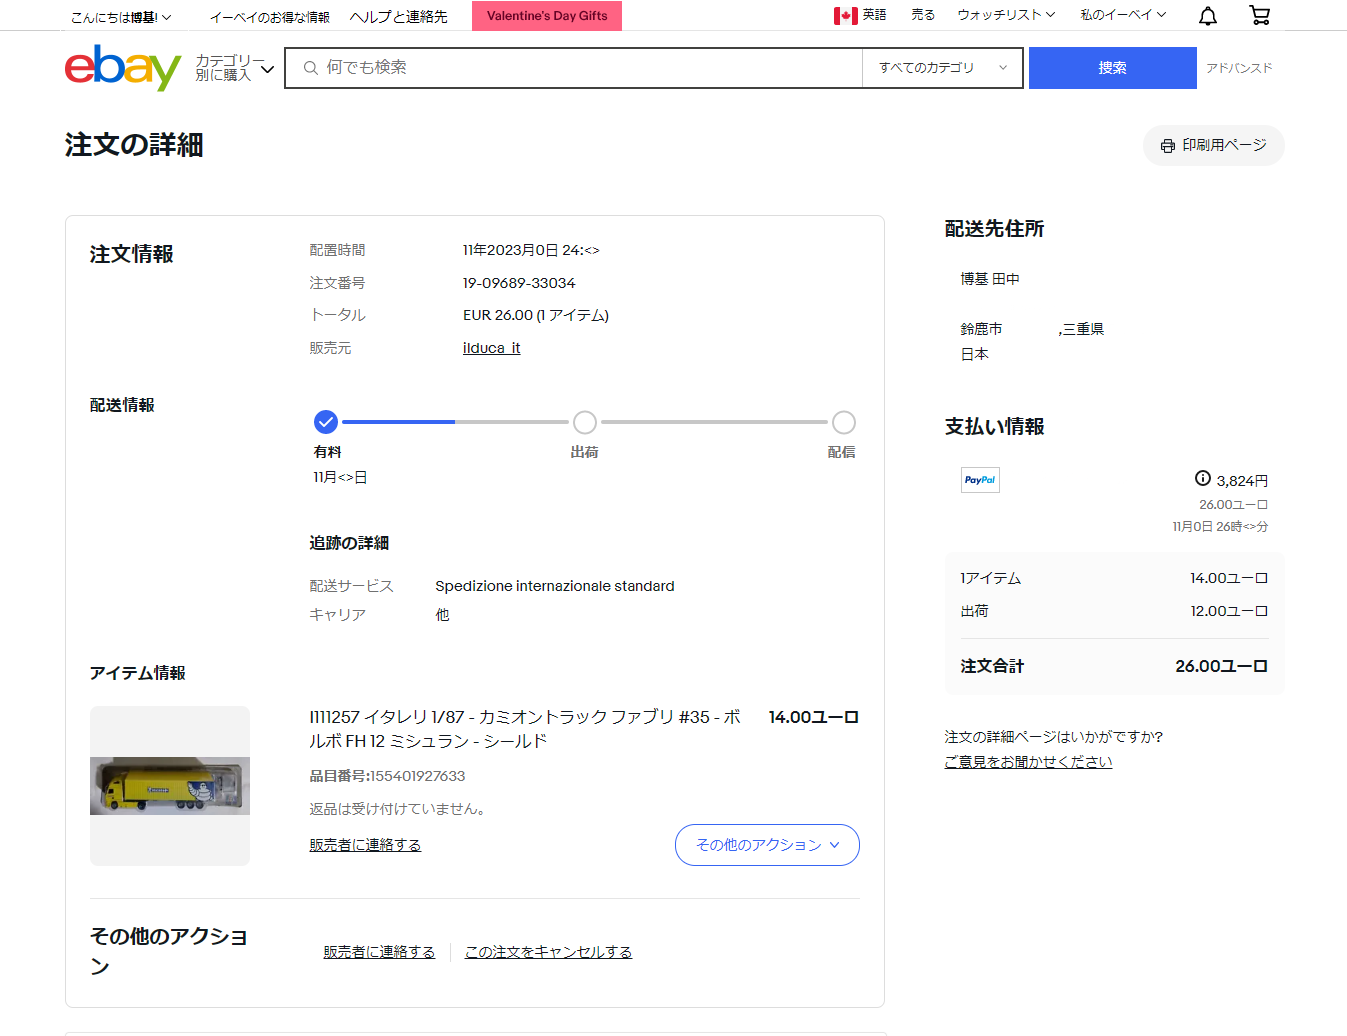Click この注文をキャンセルする link
Image resolution: width=1347 pixels, height=1036 pixels.
(548, 952)
